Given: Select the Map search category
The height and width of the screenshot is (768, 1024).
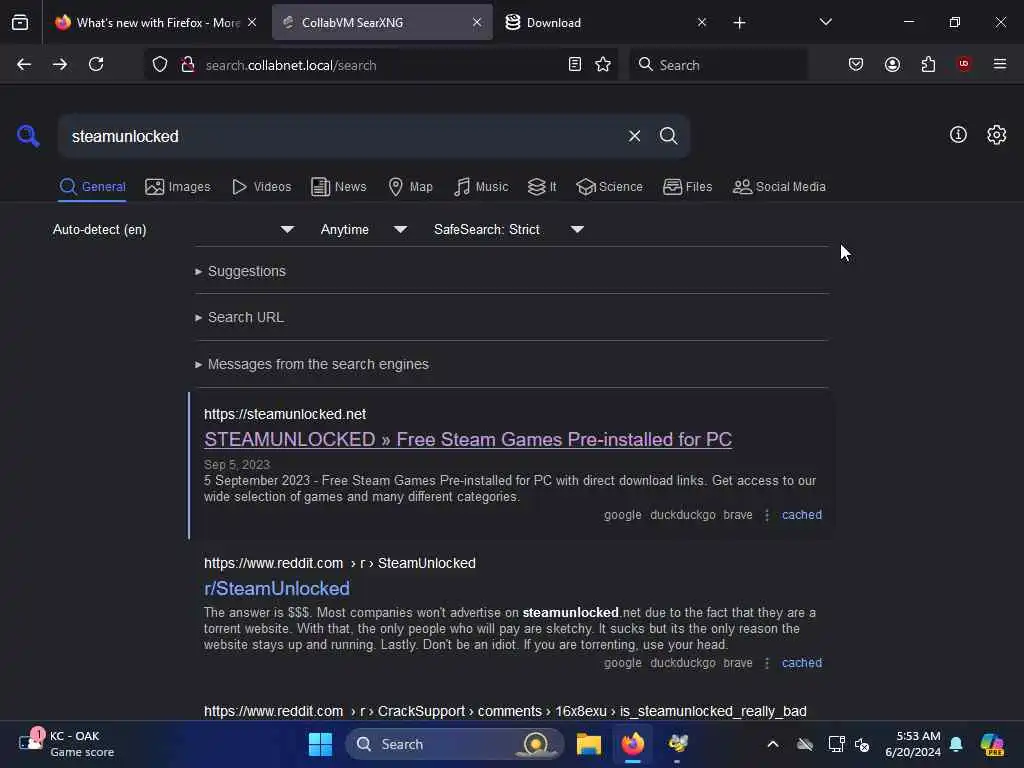Looking at the screenshot, I should [x=410, y=187].
